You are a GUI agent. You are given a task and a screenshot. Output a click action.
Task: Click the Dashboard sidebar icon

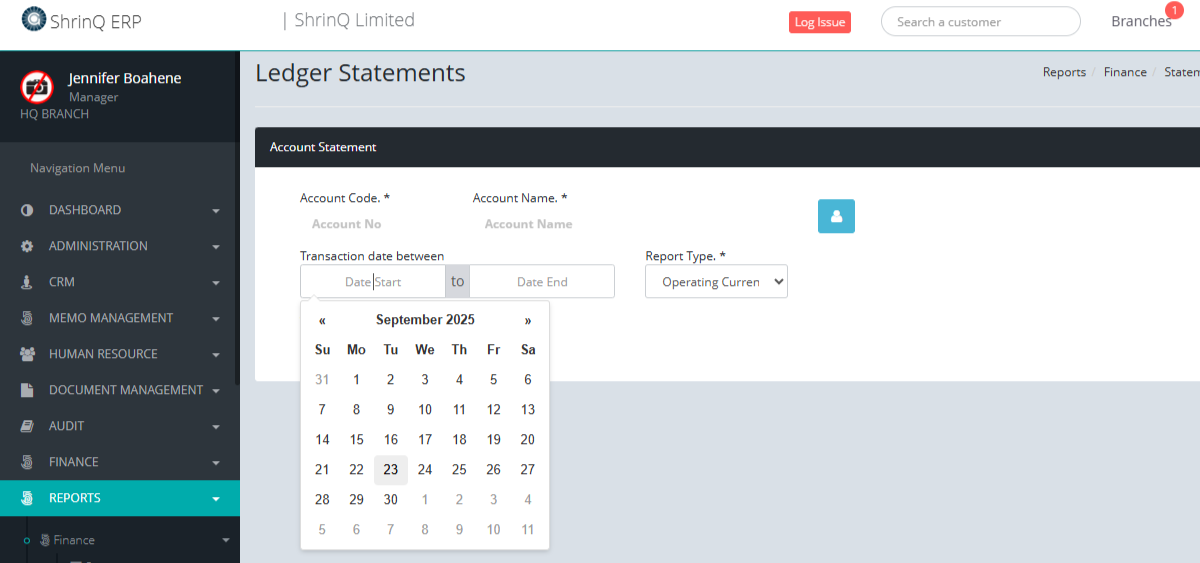[27, 210]
